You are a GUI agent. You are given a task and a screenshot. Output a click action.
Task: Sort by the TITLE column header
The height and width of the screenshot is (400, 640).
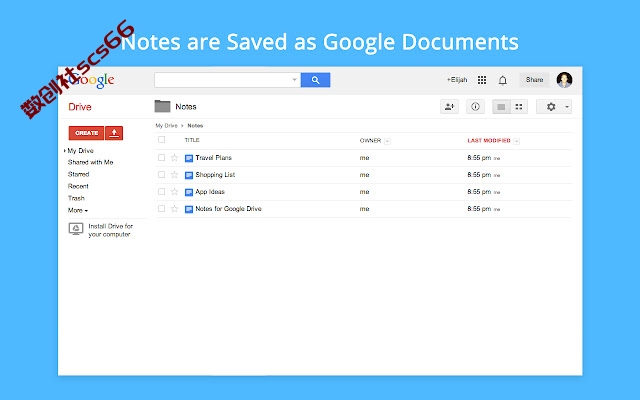192,140
